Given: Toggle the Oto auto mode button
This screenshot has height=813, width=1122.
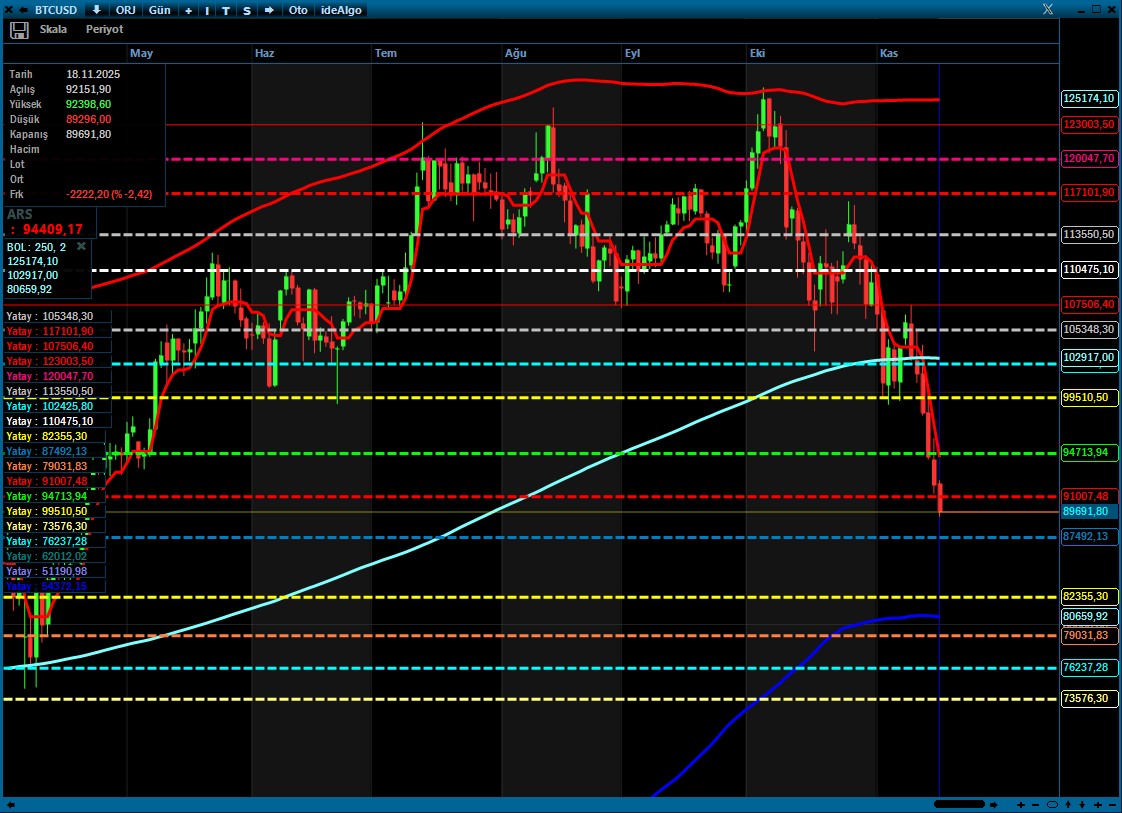Looking at the screenshot, I should point(298,10).
